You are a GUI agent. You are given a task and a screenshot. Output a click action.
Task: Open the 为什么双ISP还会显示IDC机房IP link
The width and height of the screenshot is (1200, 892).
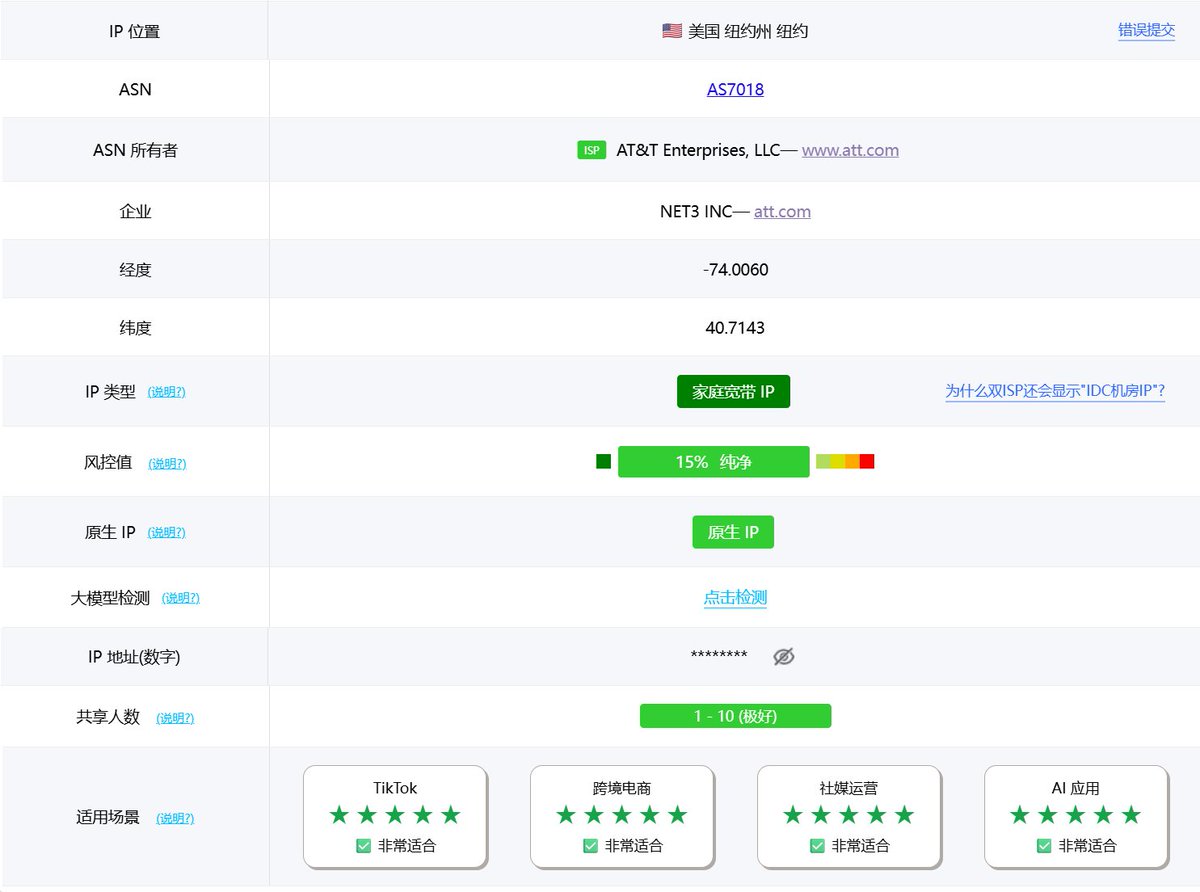coord(1055,391)
